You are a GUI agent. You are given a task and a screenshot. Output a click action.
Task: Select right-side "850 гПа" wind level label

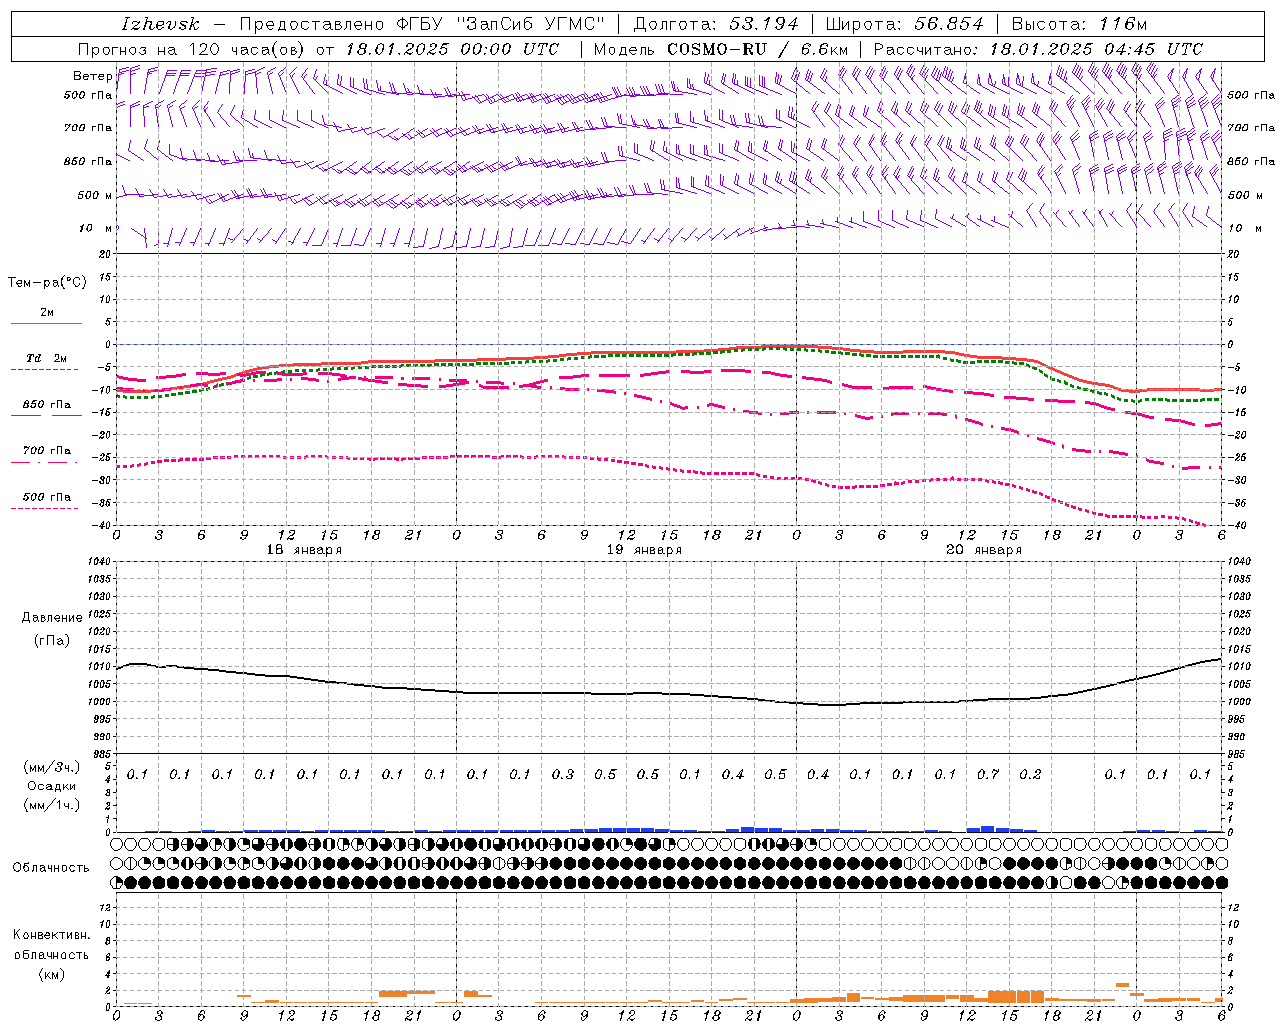[1251, 161]
